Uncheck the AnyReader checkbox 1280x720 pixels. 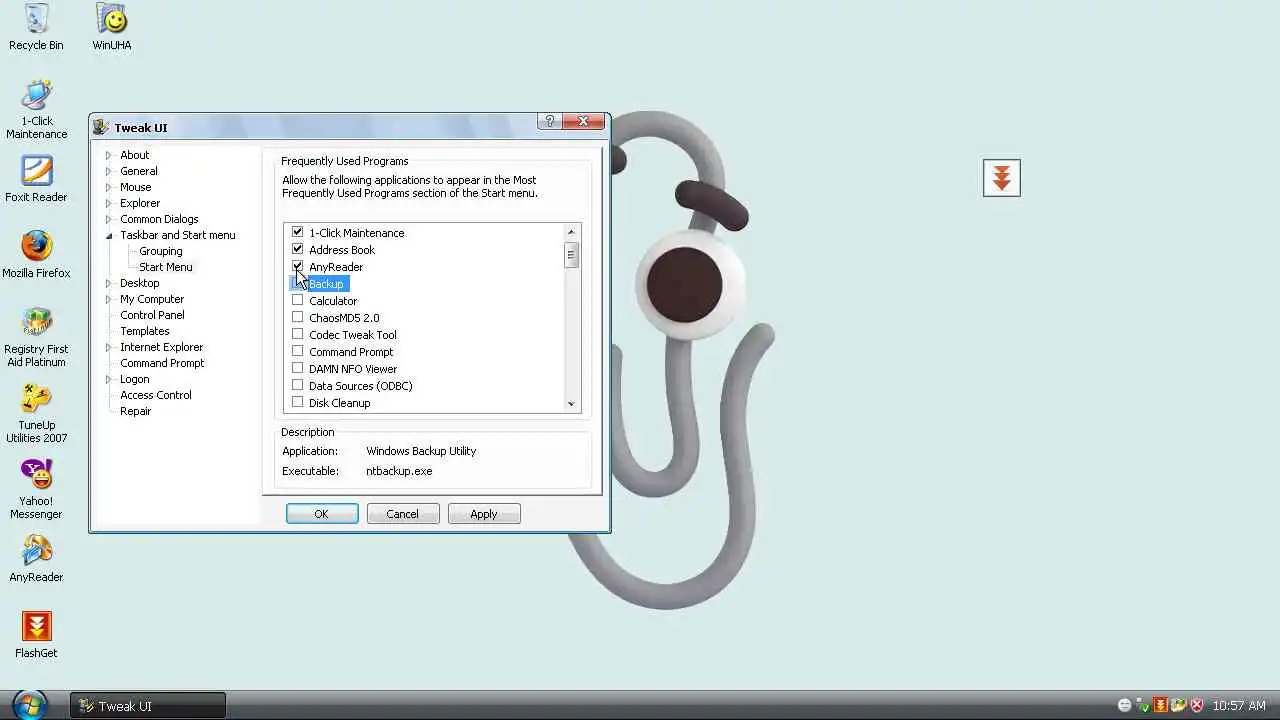(x=297, y=266)
